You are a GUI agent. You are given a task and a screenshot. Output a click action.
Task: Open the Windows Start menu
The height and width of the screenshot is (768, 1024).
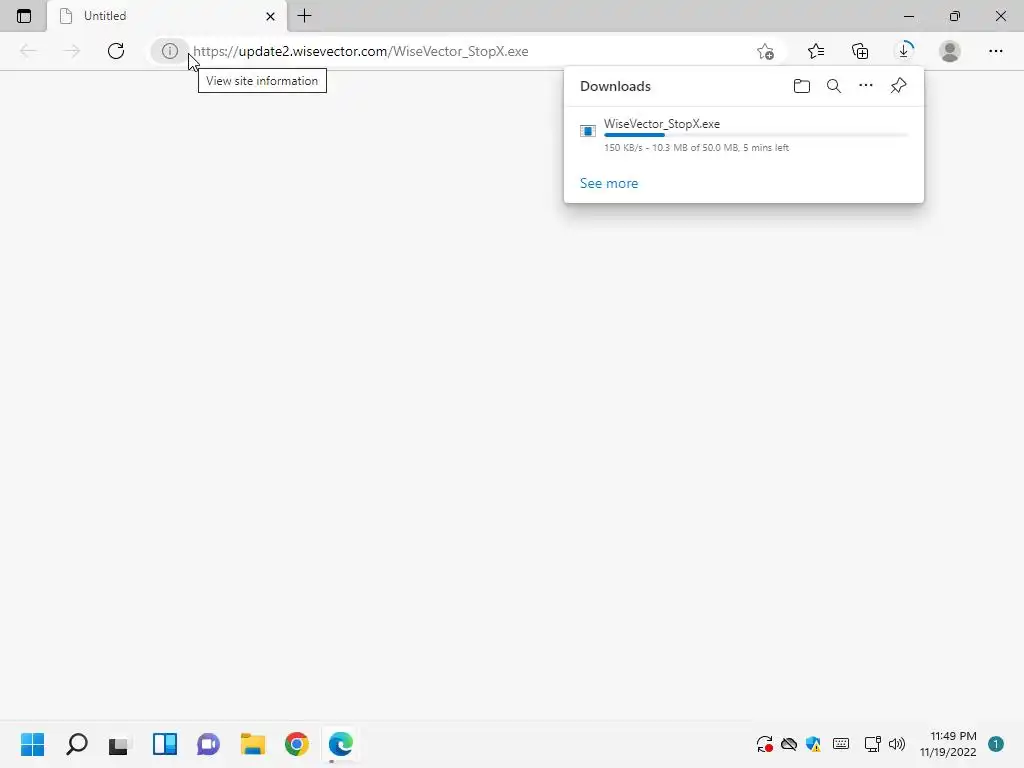click(33, 744)
